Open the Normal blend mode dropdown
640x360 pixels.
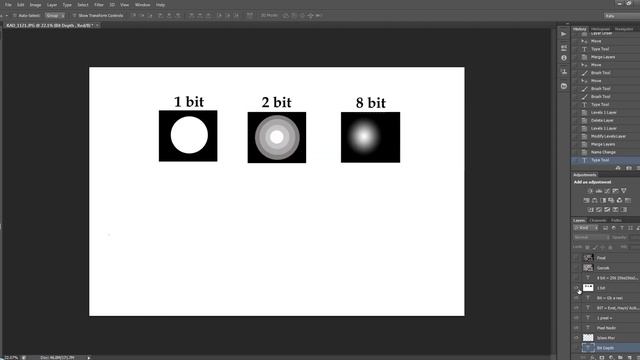tap(591, 238)
